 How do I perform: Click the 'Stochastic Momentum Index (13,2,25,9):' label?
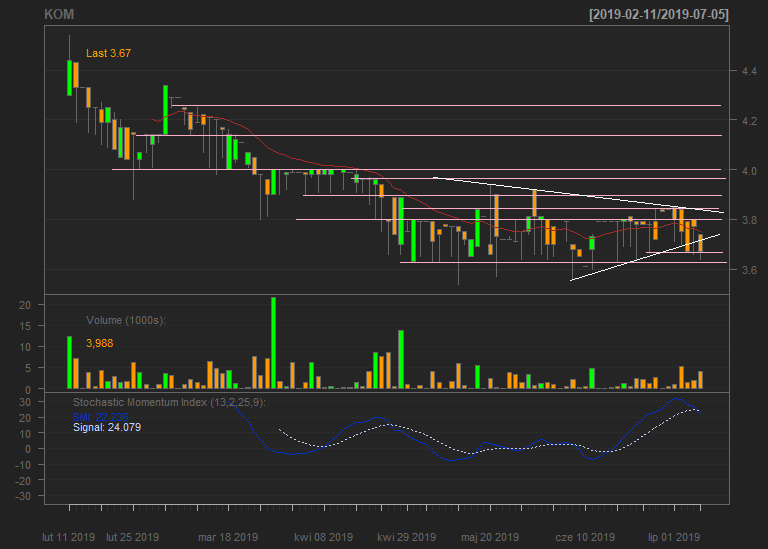click(x=169, y=402)
